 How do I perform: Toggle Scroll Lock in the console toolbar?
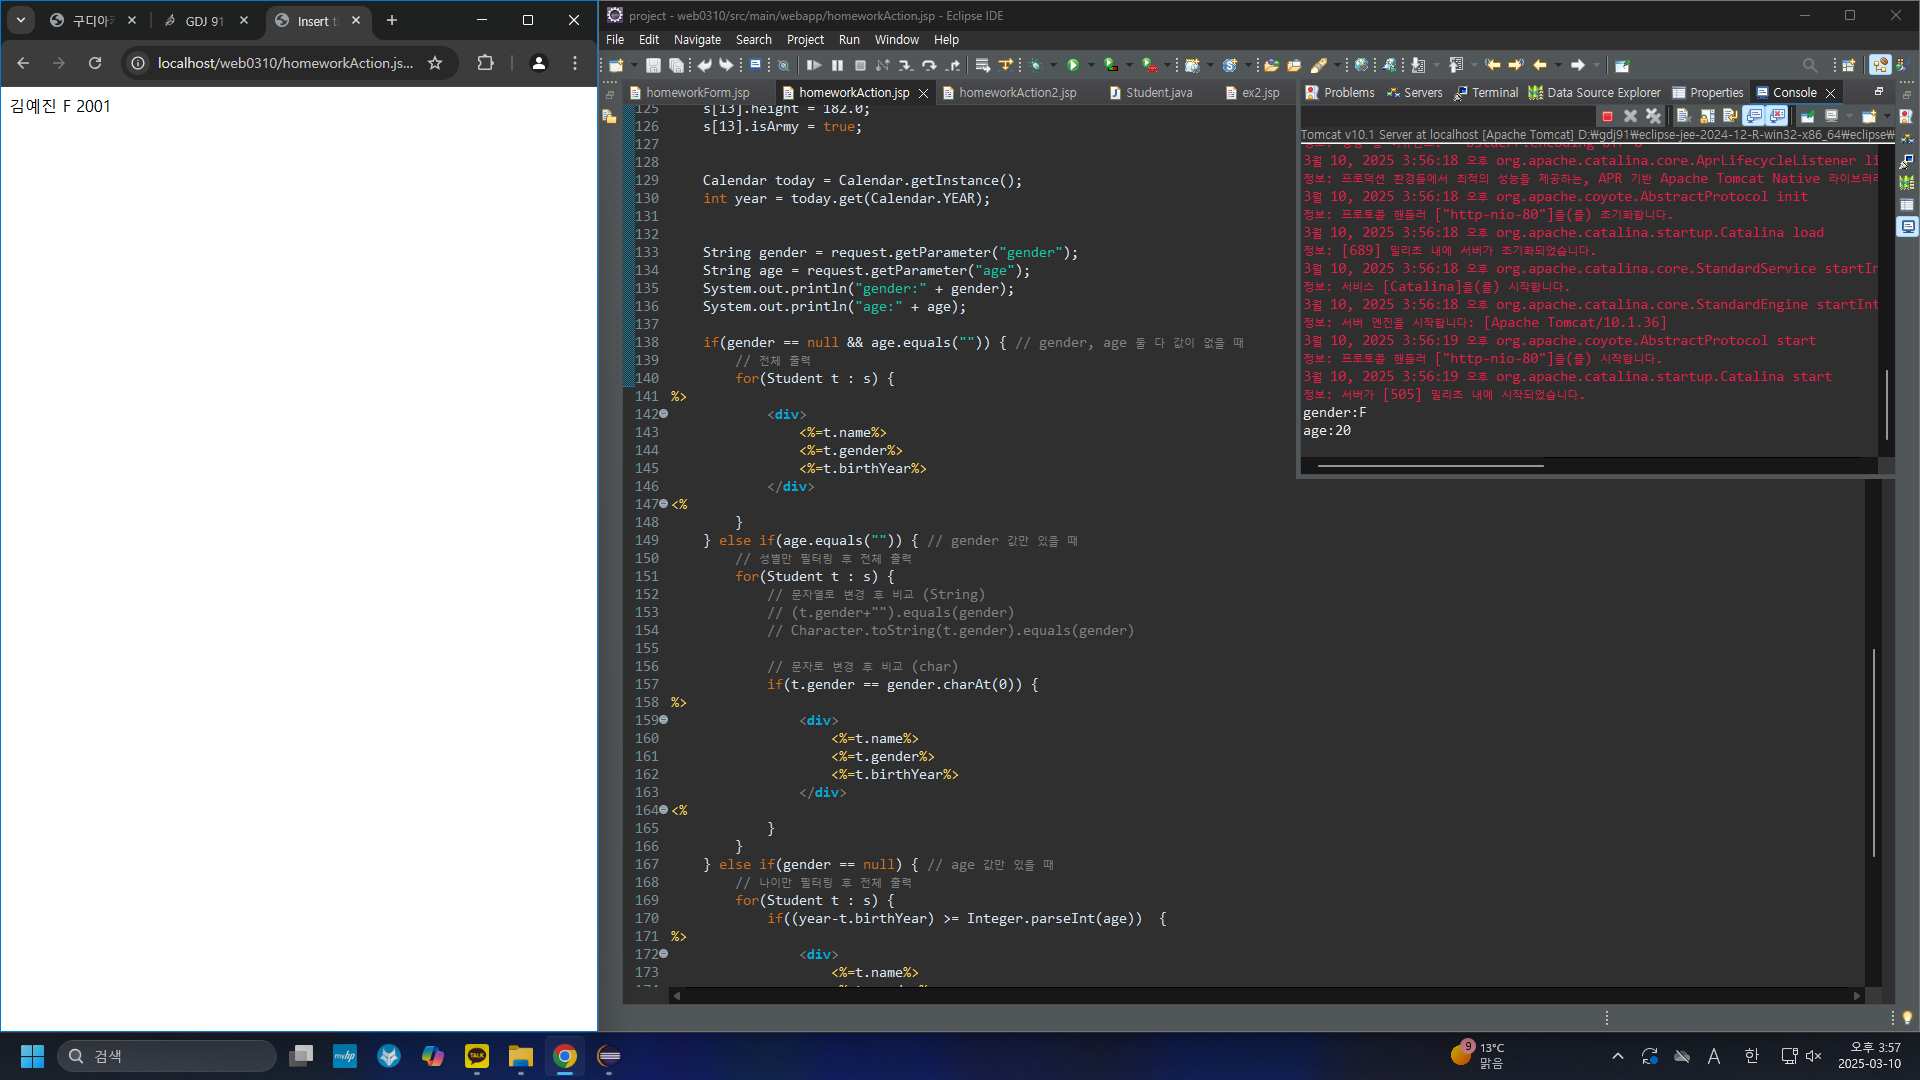(x=1707, y=116)
